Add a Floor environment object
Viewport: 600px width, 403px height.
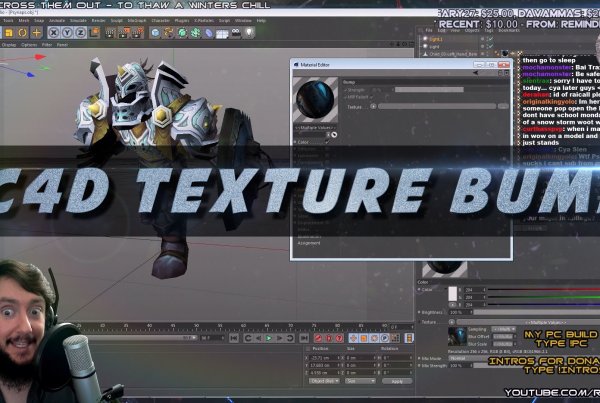[x=222, y=34]
